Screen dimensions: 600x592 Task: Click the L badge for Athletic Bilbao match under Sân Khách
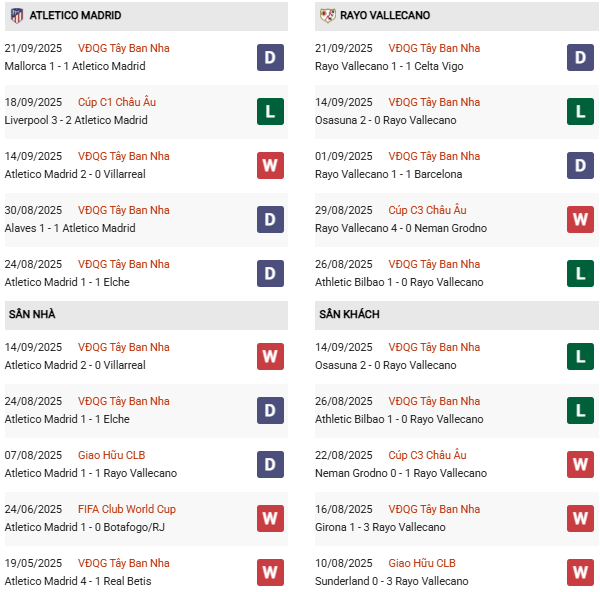580,410
